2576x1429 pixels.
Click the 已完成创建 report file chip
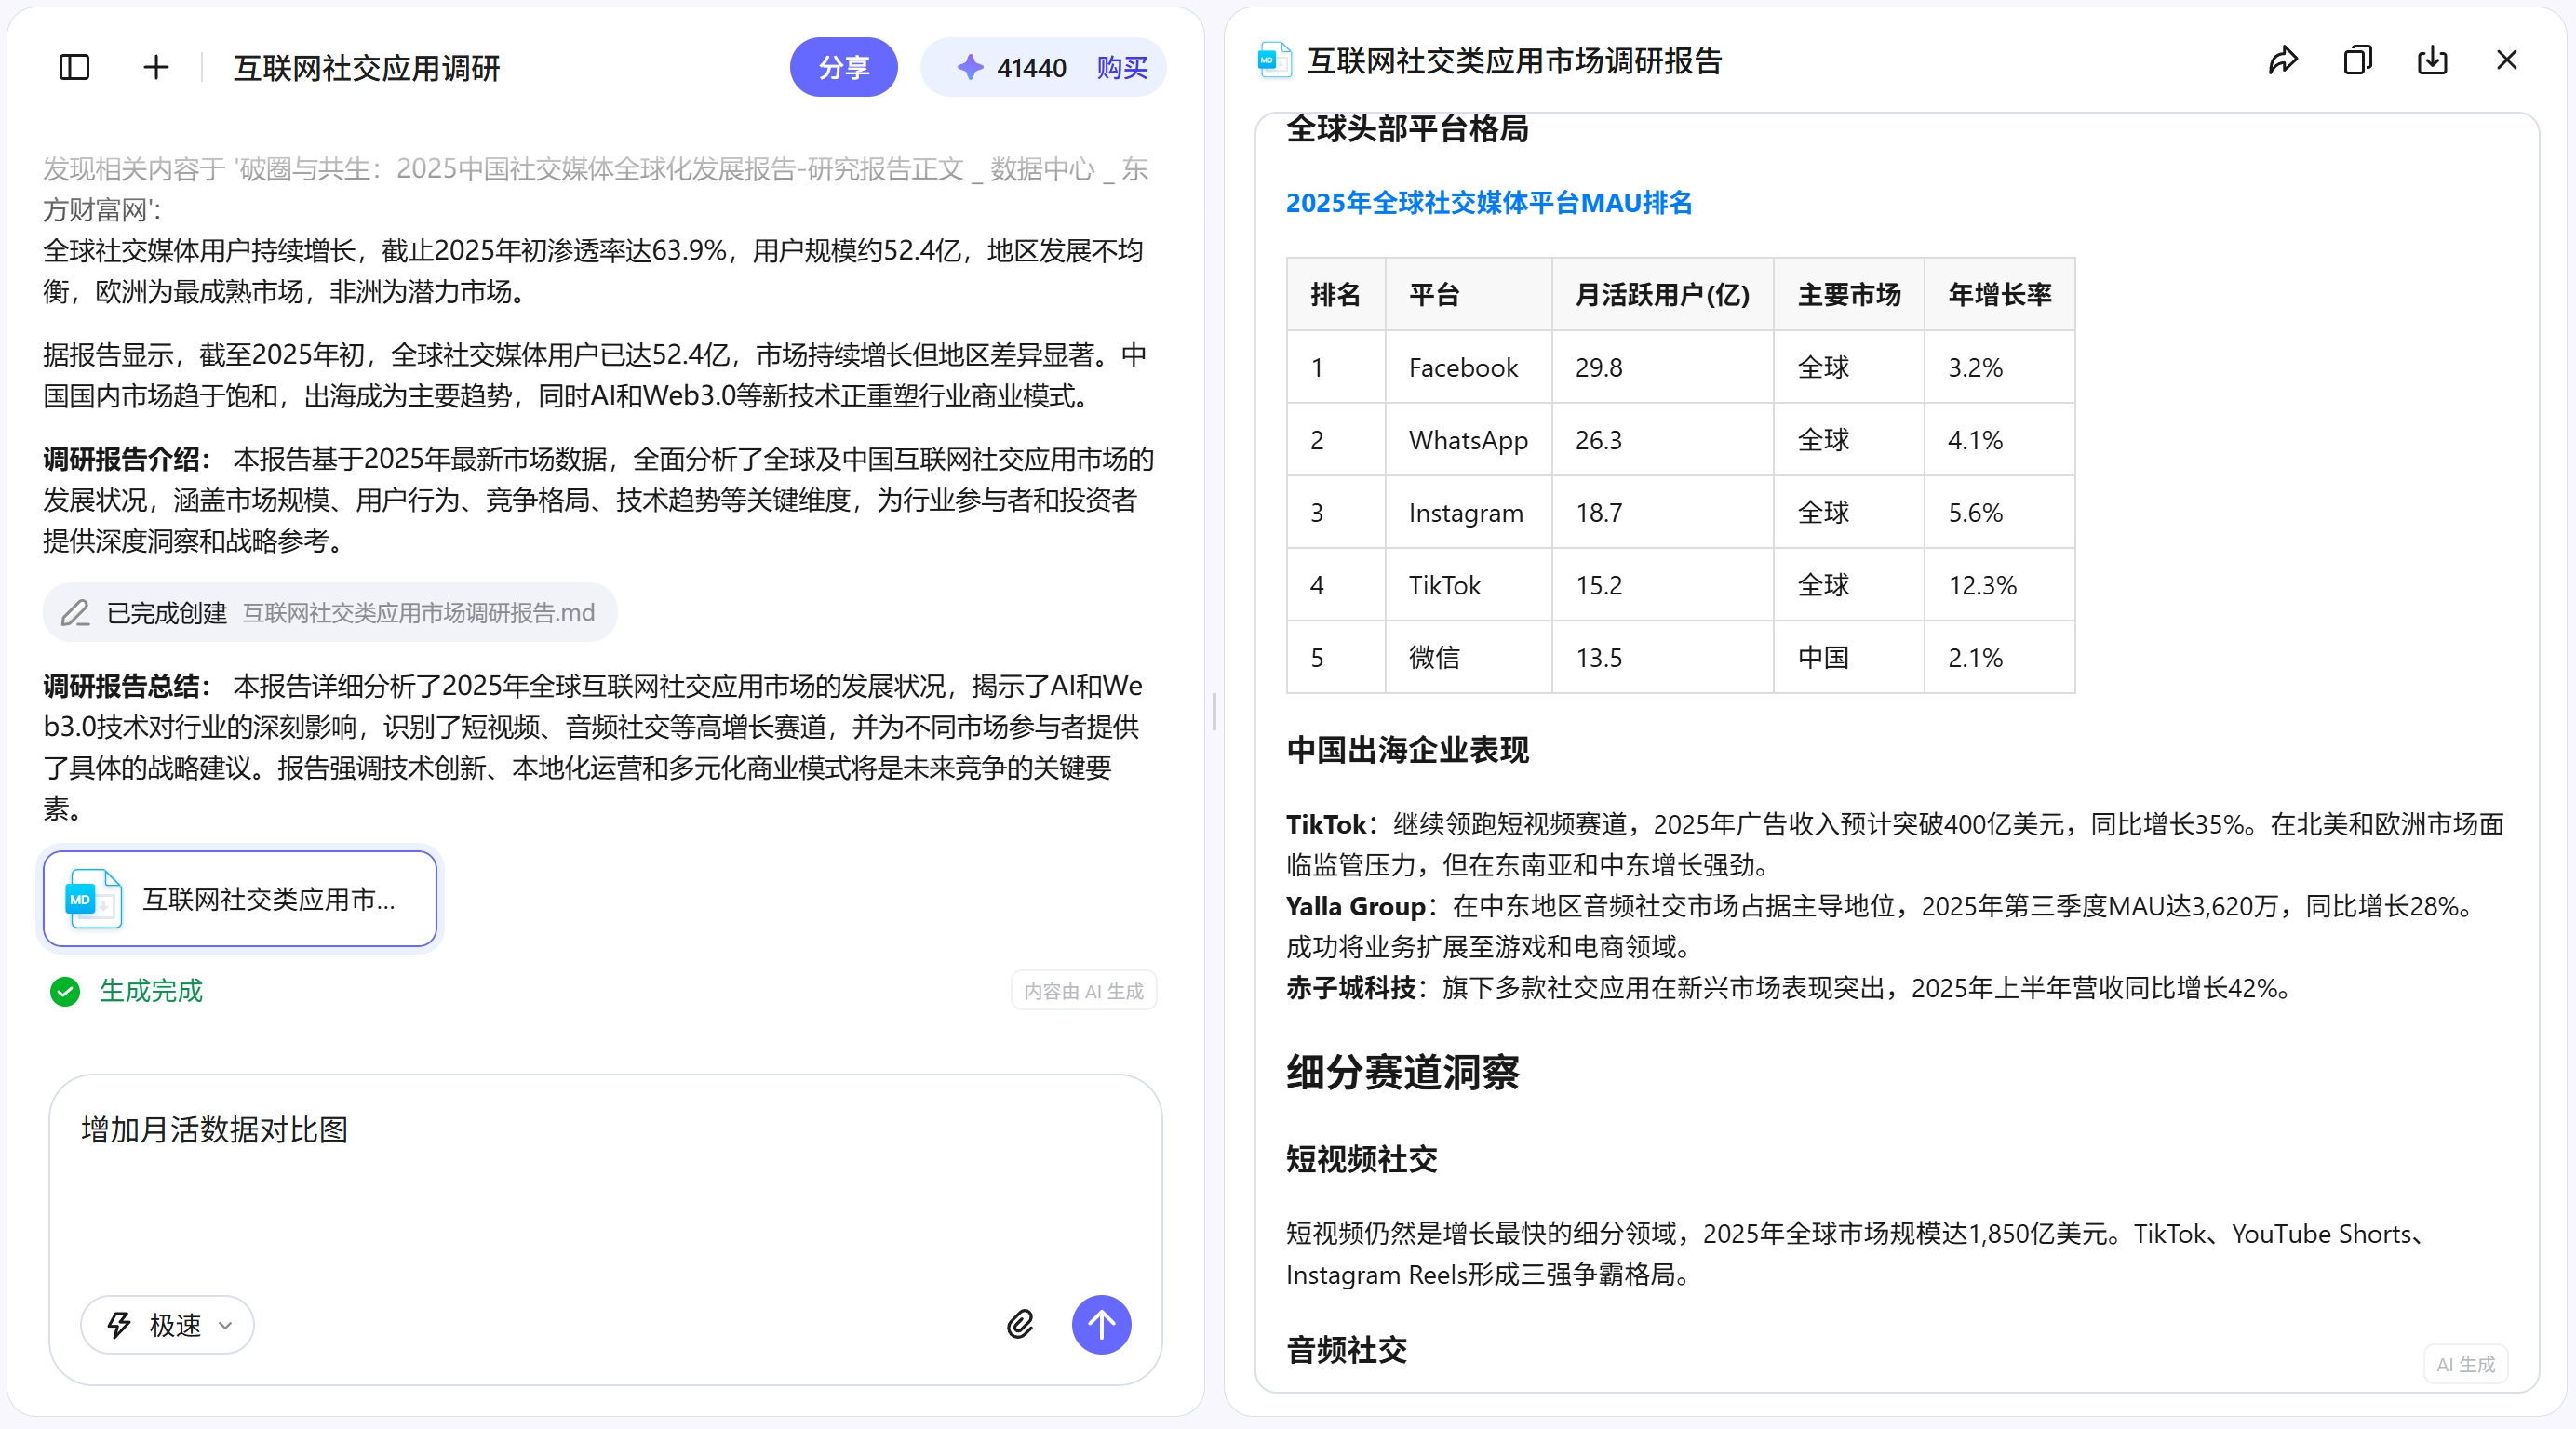point(330,613)
